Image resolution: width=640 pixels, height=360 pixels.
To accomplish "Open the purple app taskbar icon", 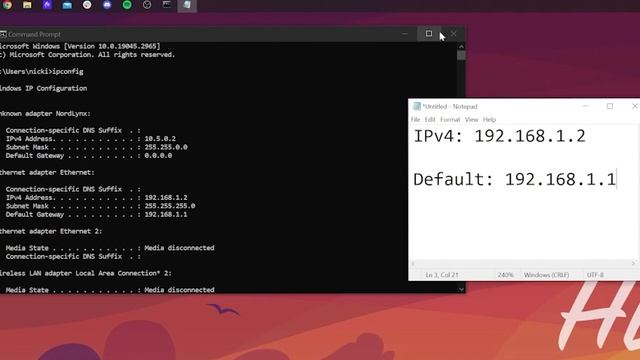I will pos(47,5).
